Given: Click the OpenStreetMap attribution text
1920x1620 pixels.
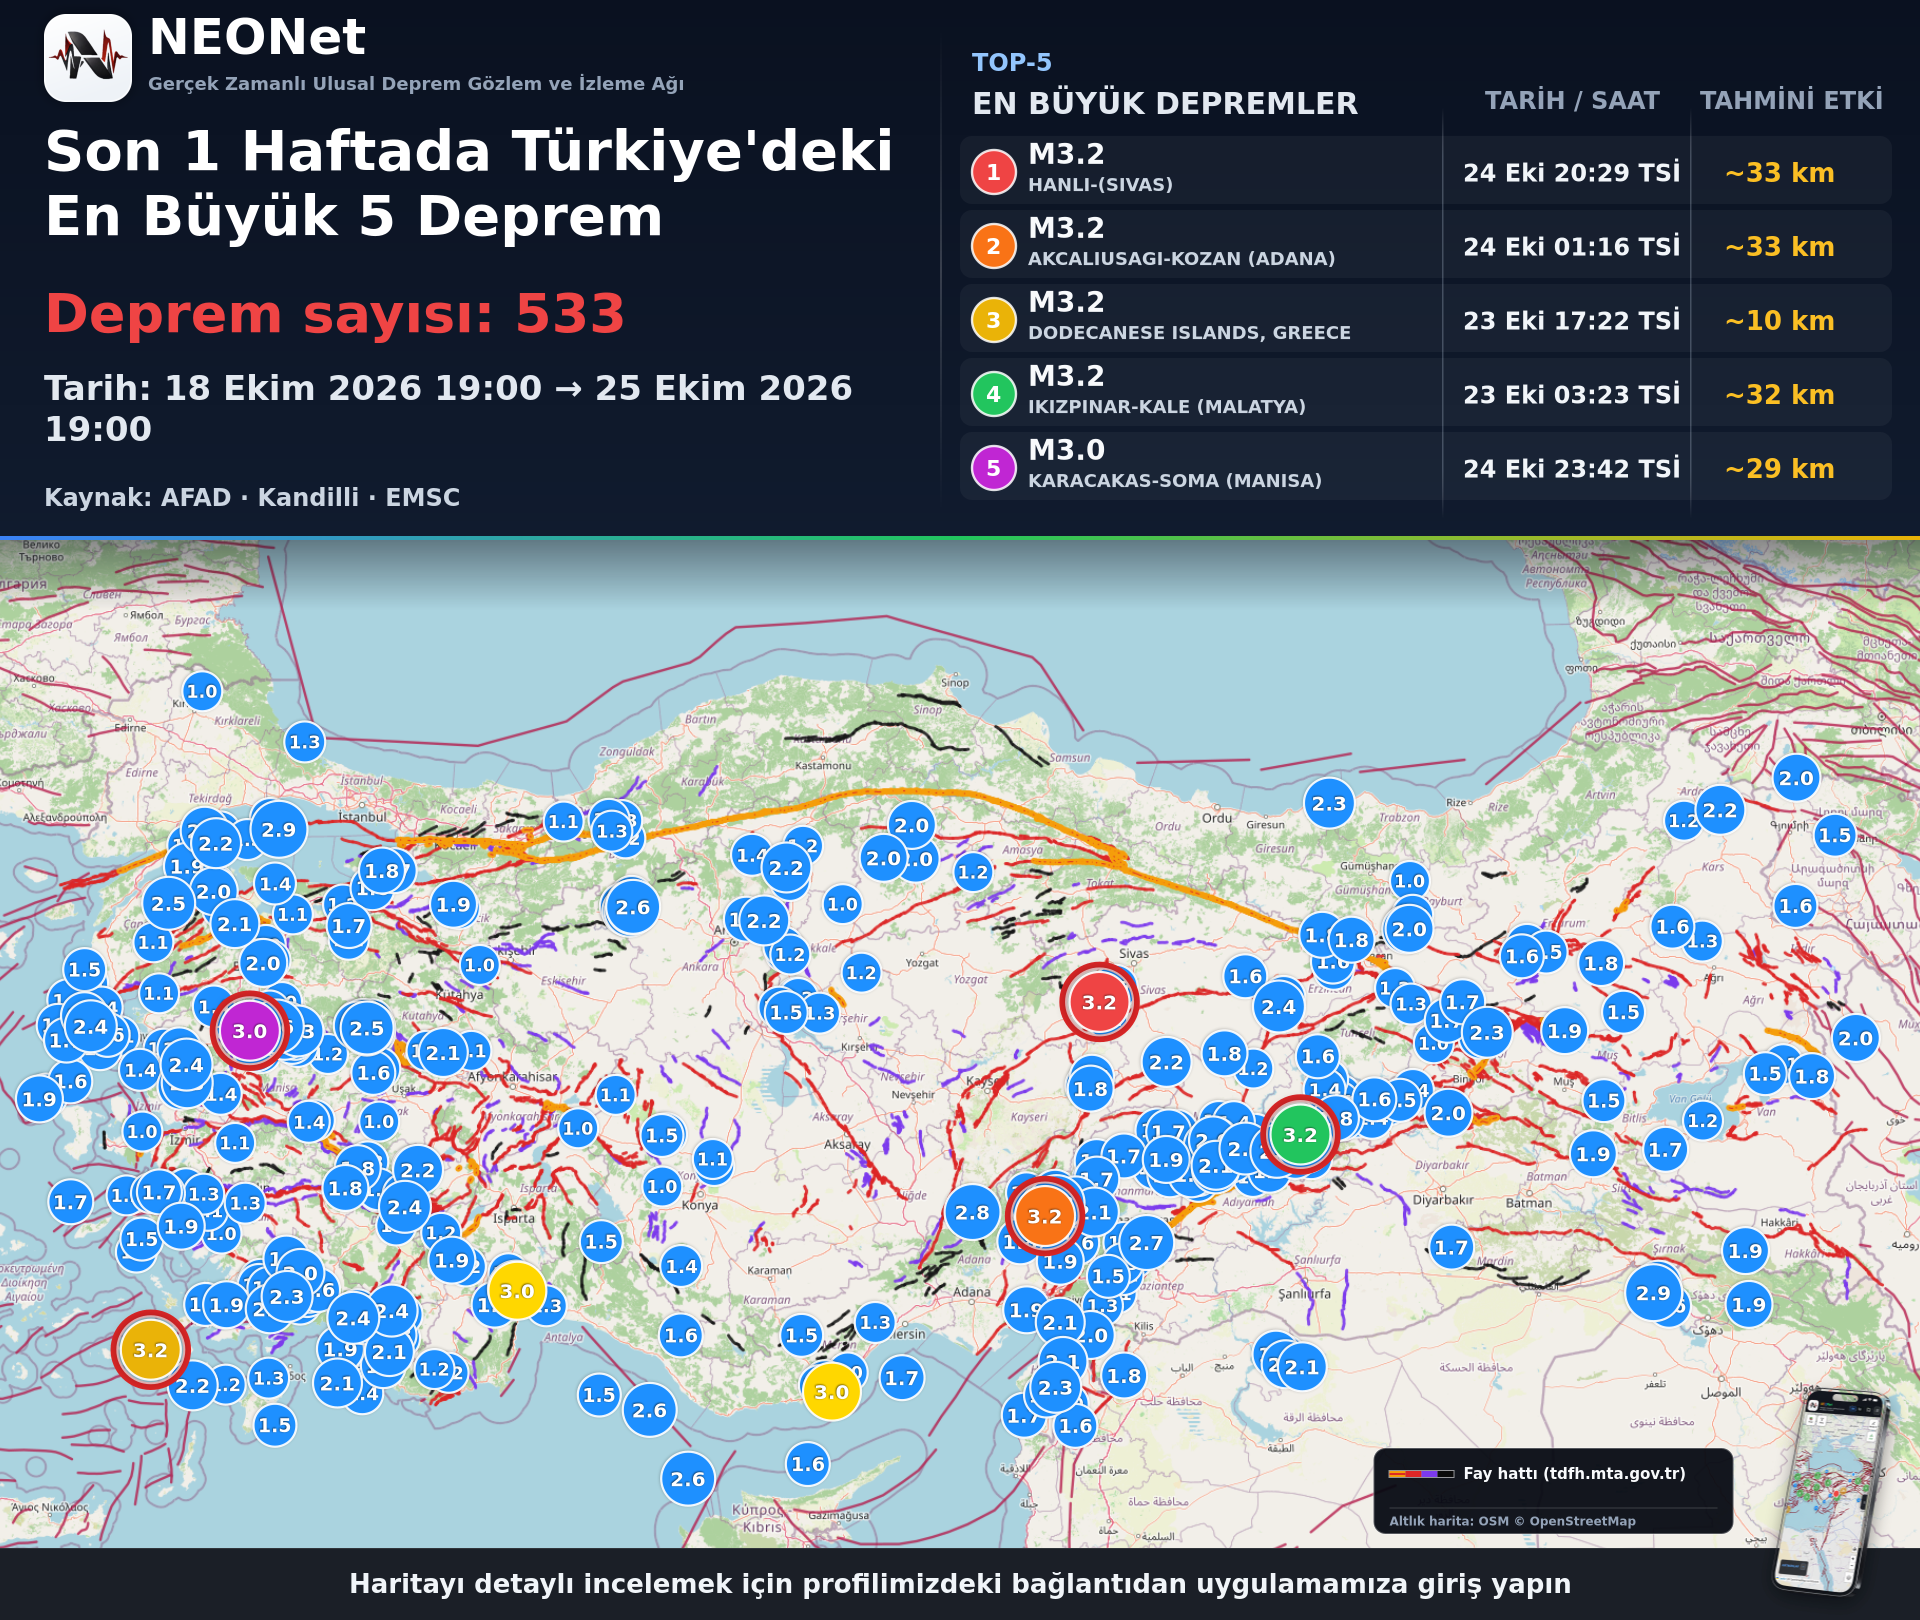Looking at the screenshot, I should point(1512,1521).
